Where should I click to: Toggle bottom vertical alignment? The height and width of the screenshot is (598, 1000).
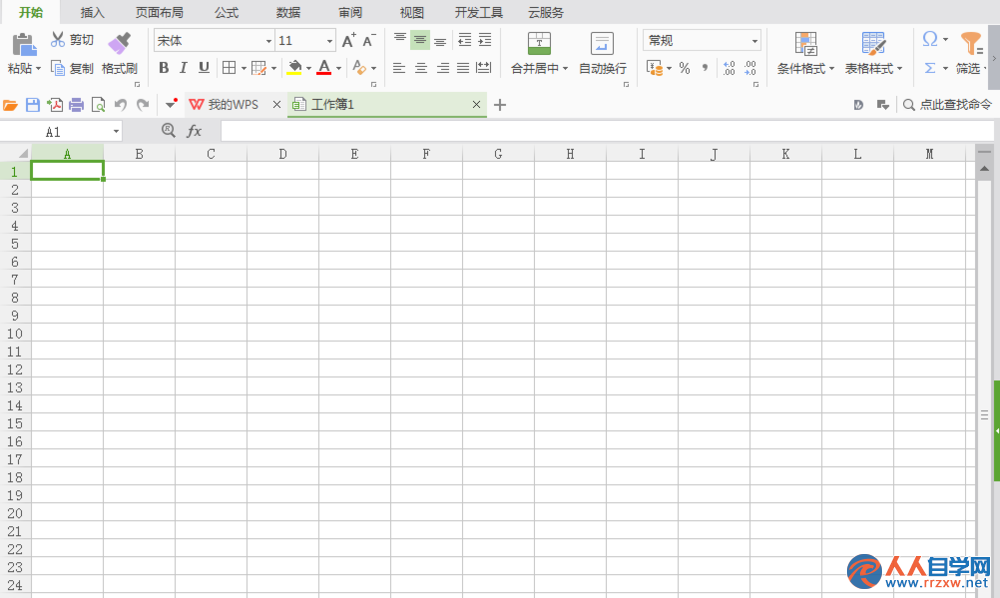pyautogui.click(x=440, y=41)
